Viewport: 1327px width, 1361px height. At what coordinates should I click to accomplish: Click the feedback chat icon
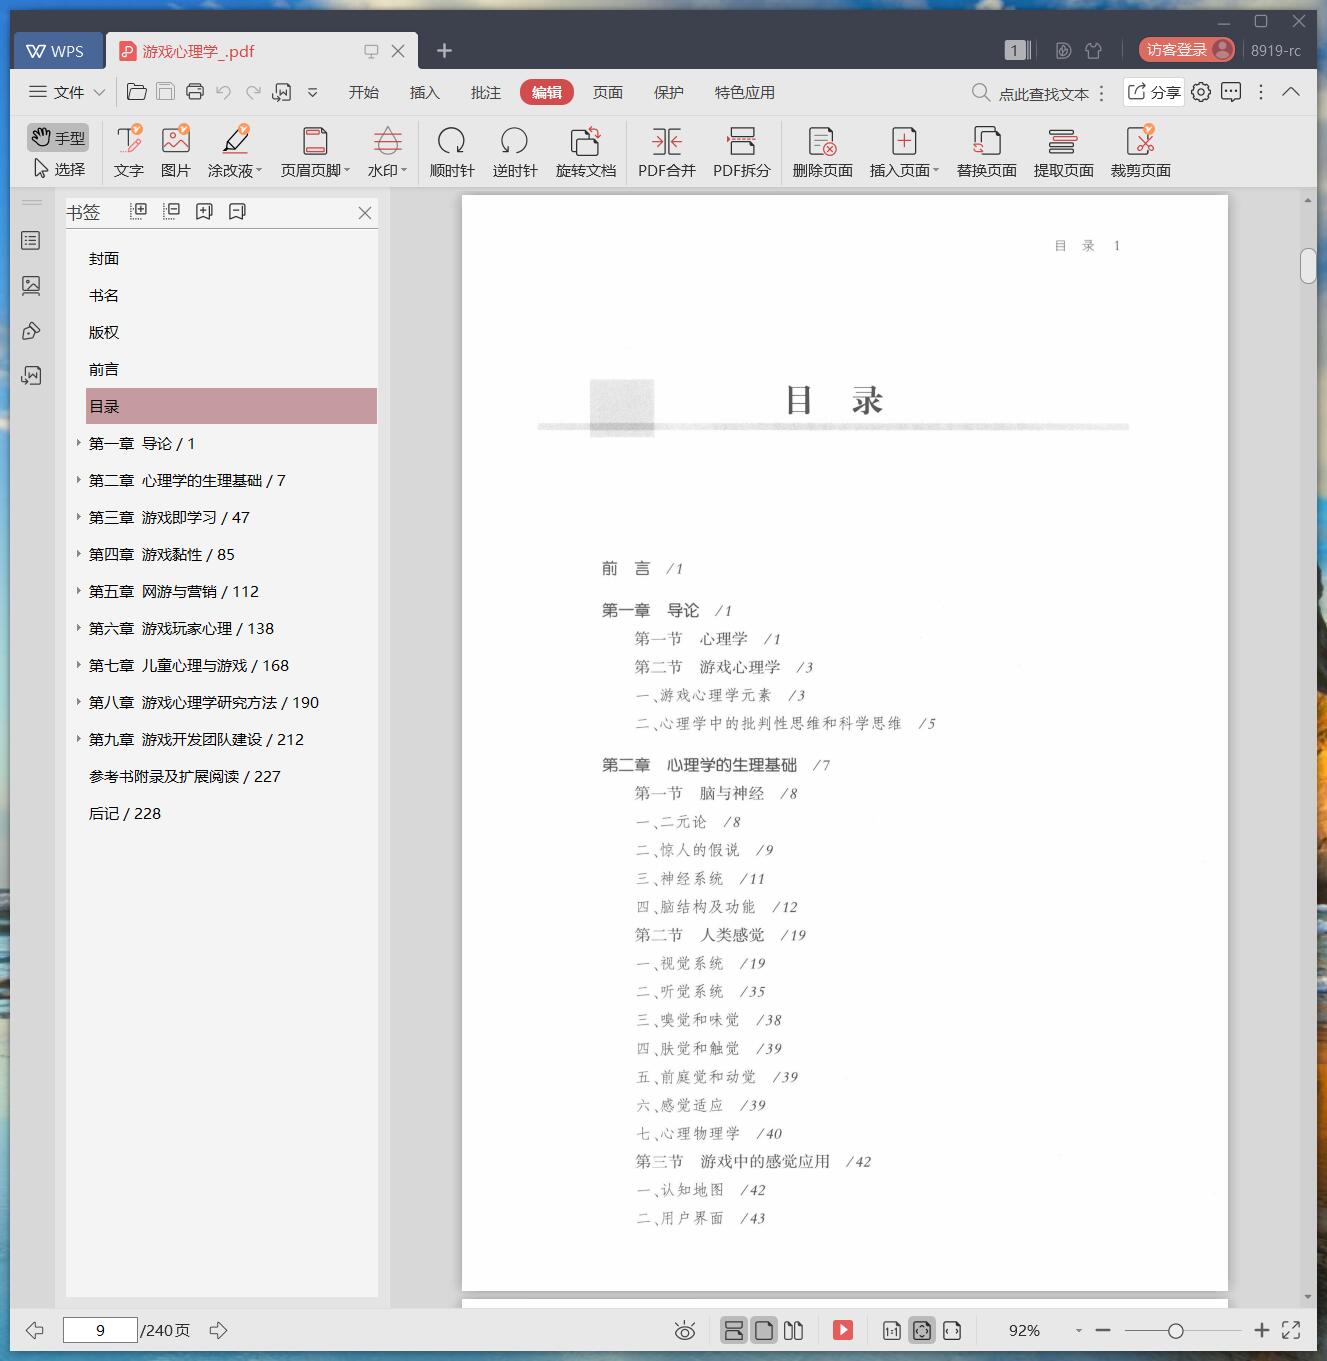[x=1231, y=92]
